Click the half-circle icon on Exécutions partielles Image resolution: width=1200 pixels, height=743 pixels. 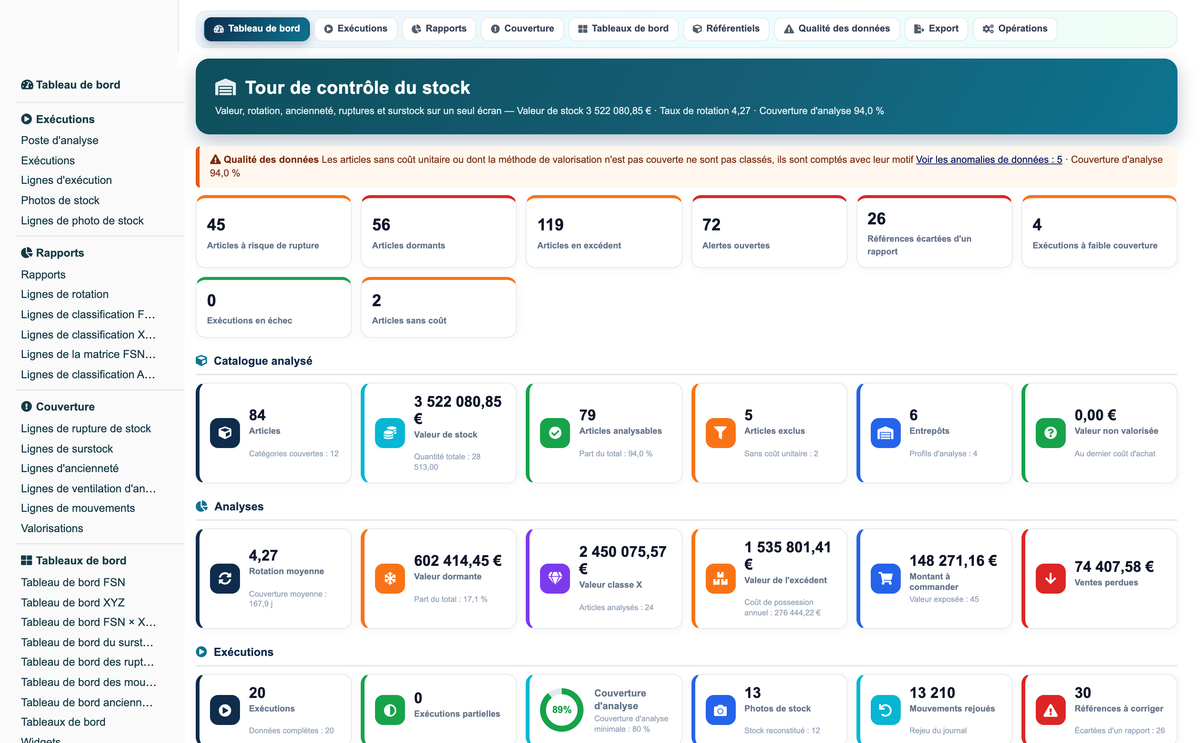[x=390, y=710]
